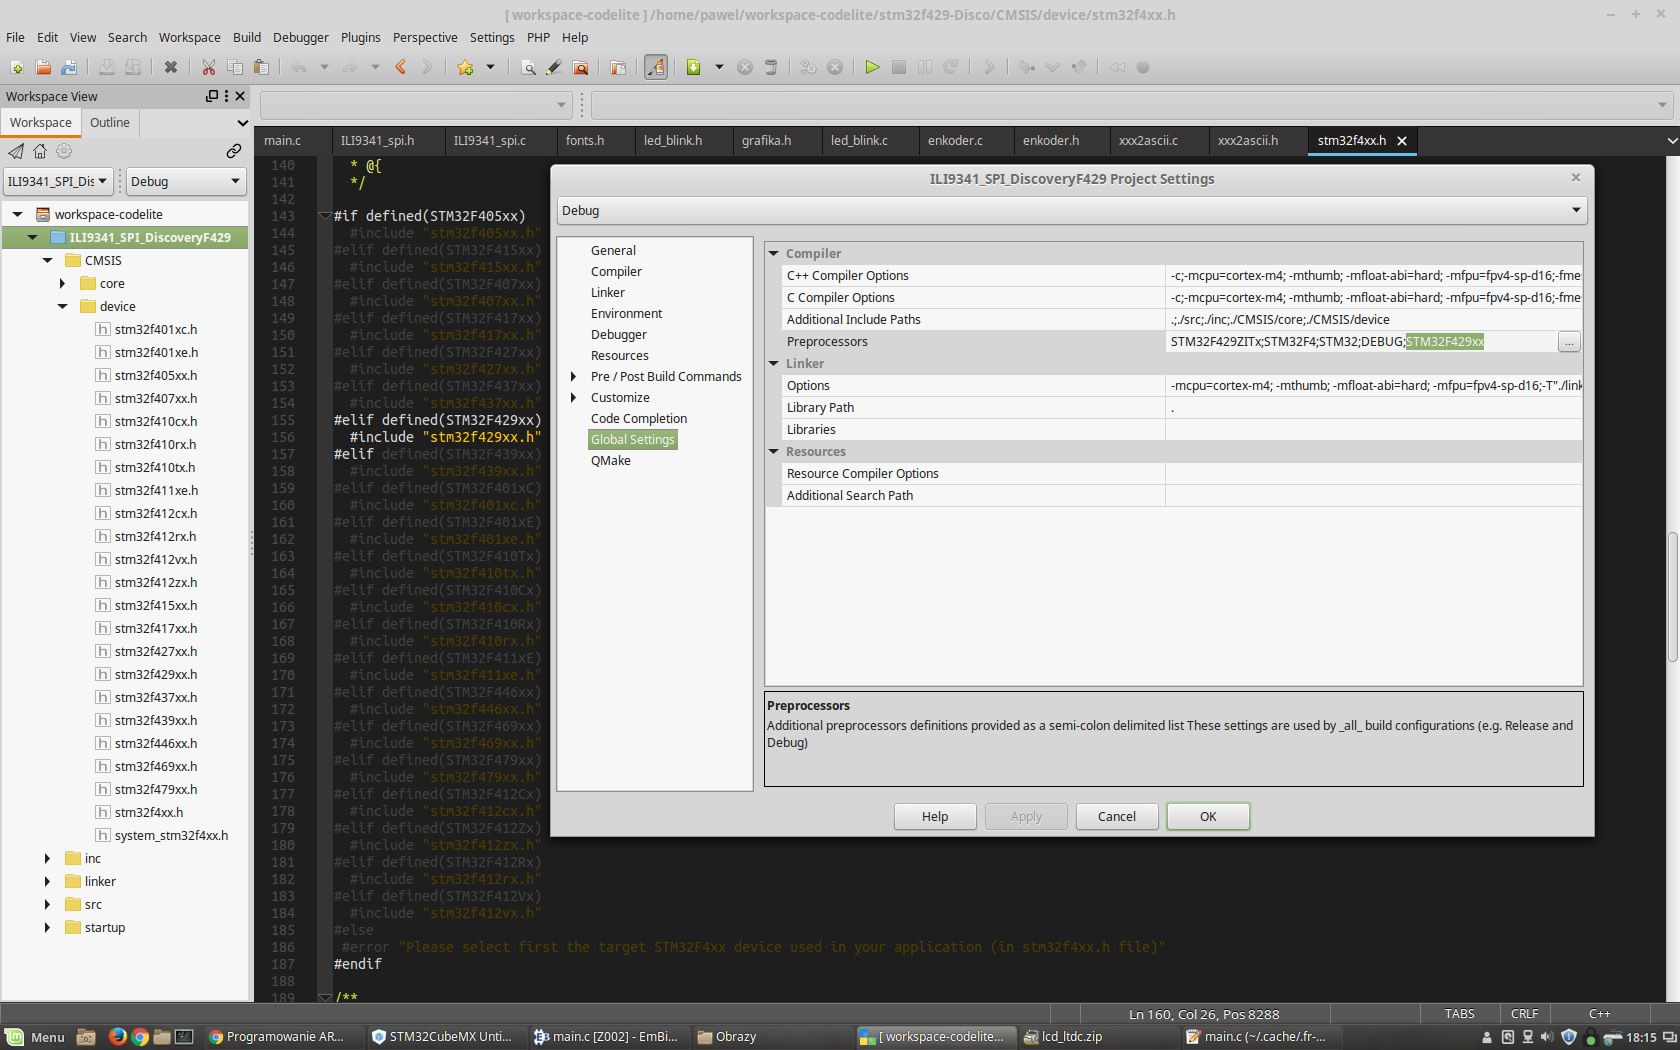Collapse the Linker section in settings grid
This screenshot has height=1050, width=1680.
point(773,364)
